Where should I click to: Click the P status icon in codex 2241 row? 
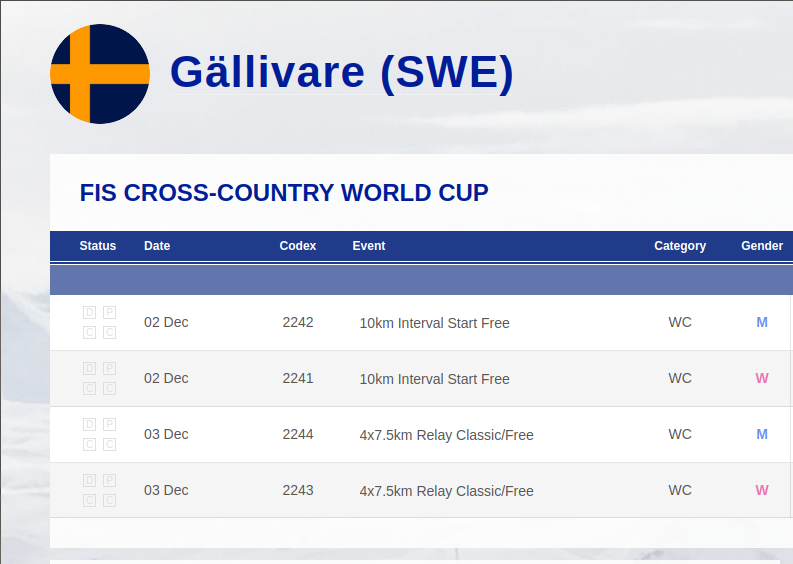[x=110, y=369]
